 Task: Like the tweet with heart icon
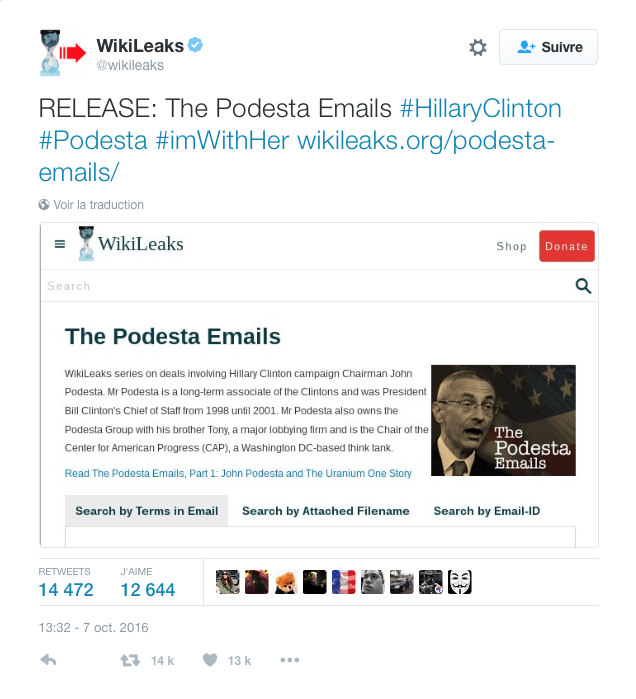point(210,660)
